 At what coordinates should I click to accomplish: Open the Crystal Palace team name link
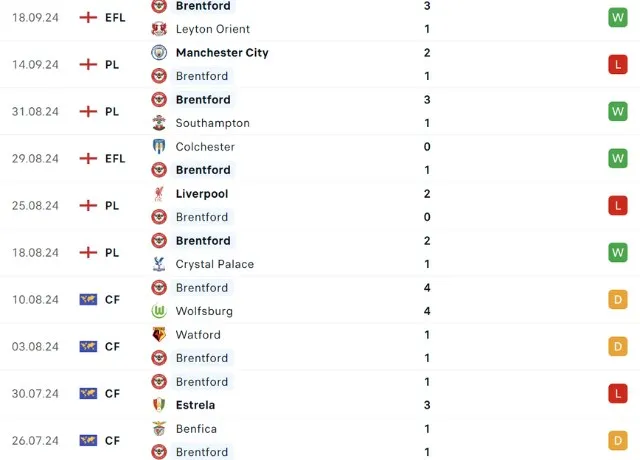pyautogui.click(x=214, y=264)
